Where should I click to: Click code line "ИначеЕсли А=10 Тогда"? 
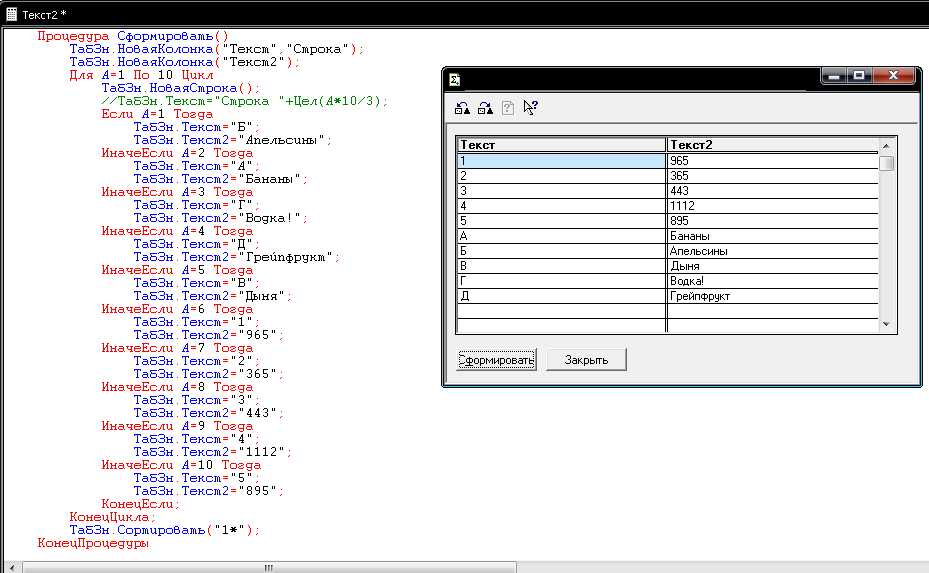[x=181, y=466]
